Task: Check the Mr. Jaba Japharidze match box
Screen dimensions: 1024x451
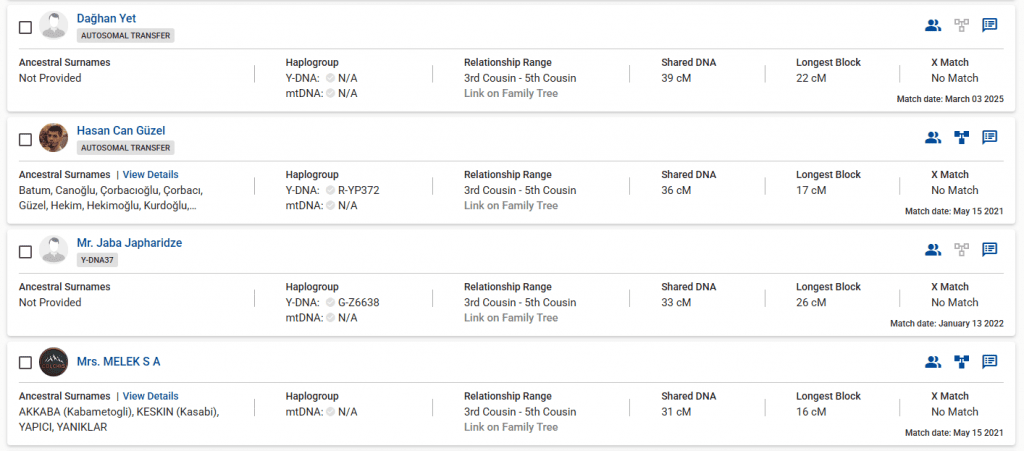Action: [26, 251]
